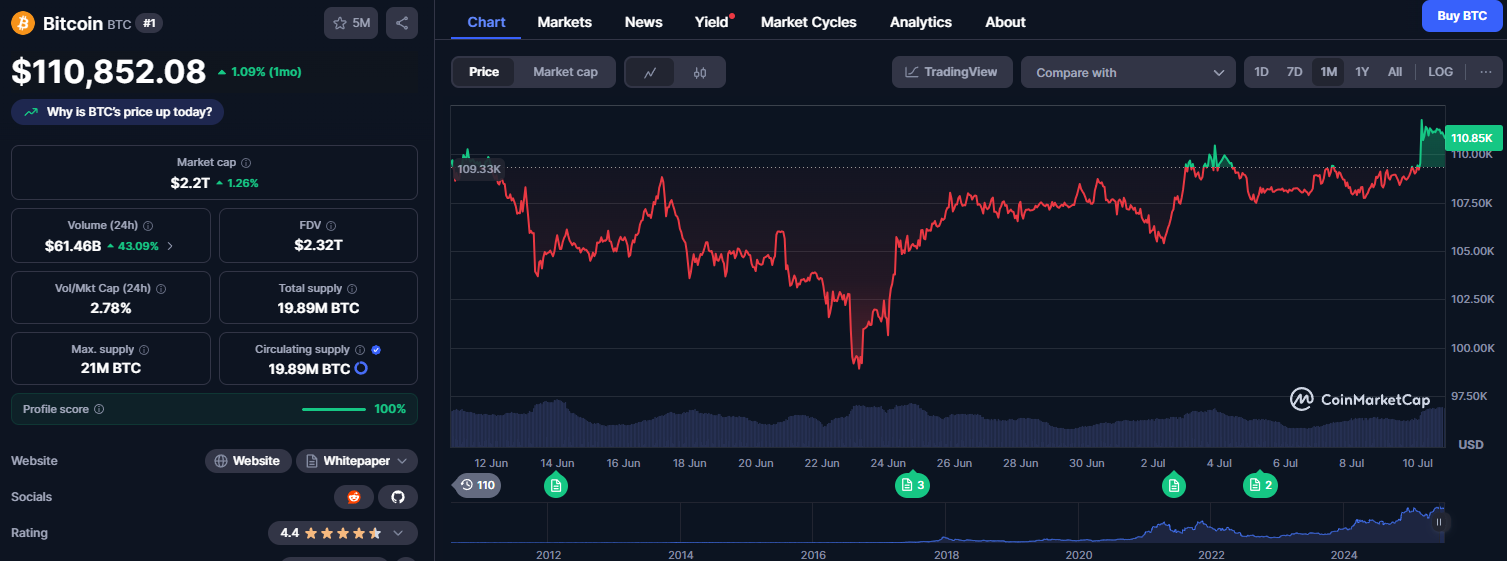Click the 110 history events badge

477,485
